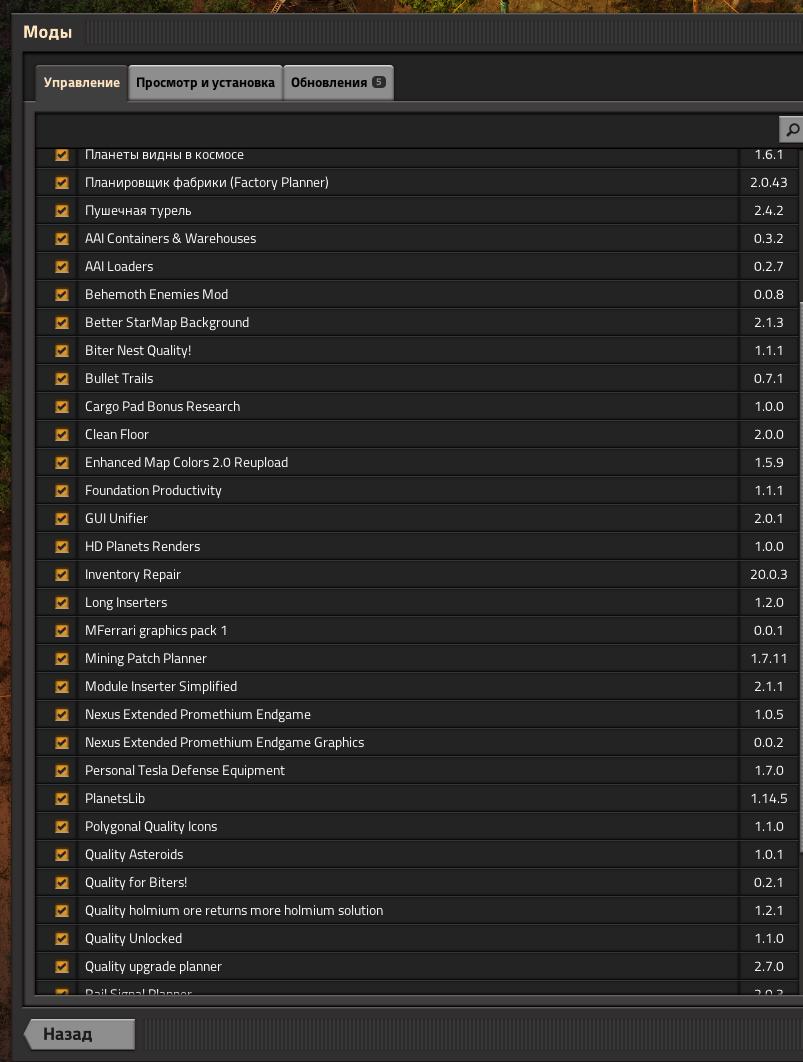Toggle Long Inserters checkbox
803x1062 pixels.
(62, 603)
